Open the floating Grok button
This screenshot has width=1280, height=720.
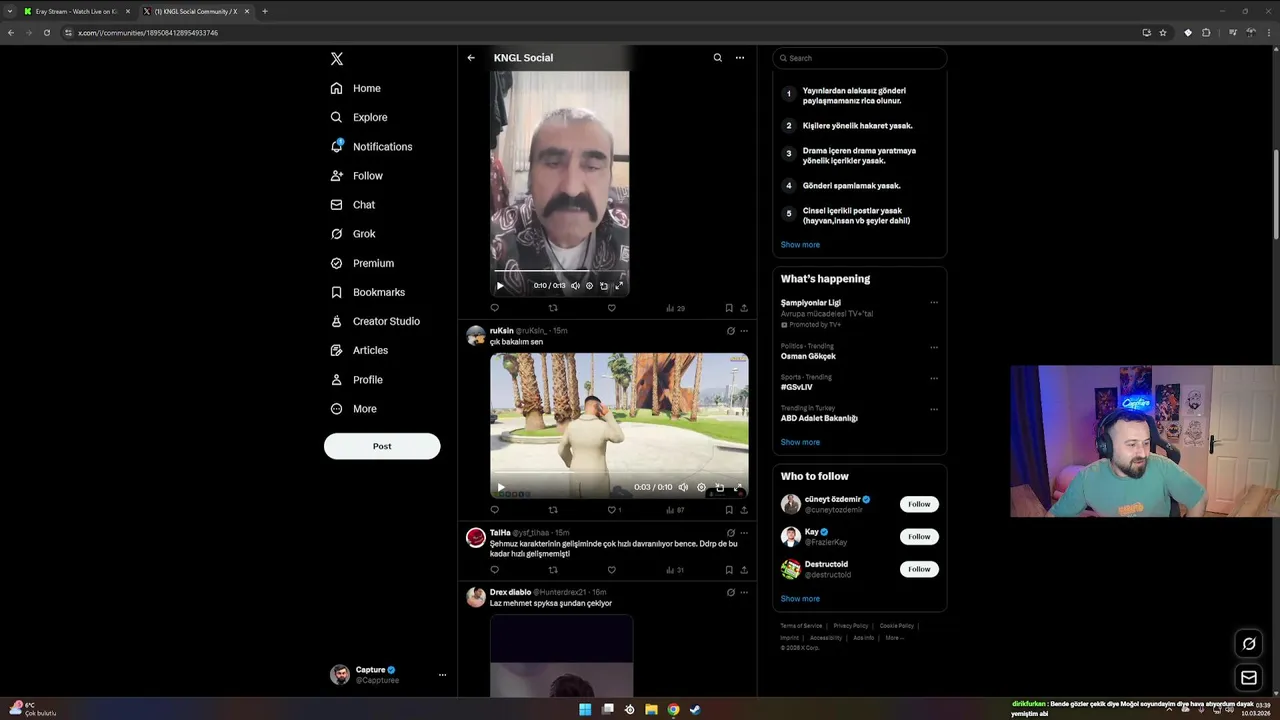click(1249, 643)
